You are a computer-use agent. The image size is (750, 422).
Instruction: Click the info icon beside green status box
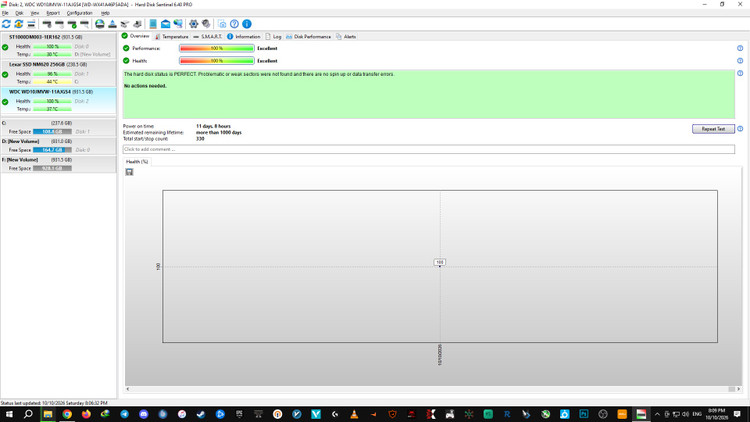coord(740,73)
